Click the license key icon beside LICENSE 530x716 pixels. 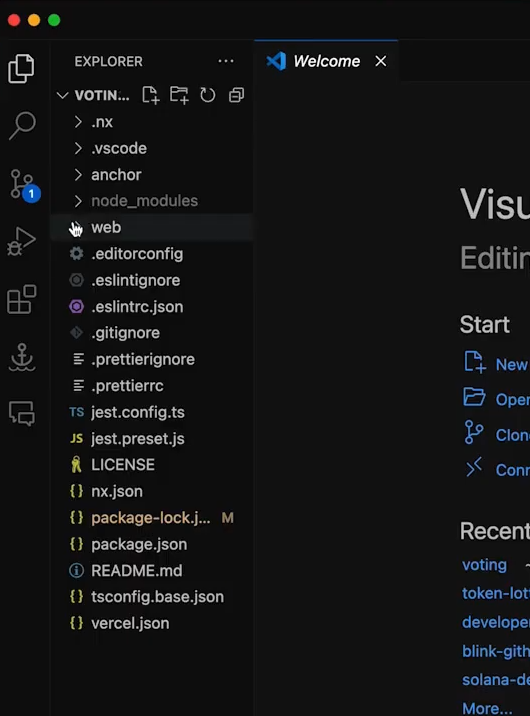click(76, 465)
